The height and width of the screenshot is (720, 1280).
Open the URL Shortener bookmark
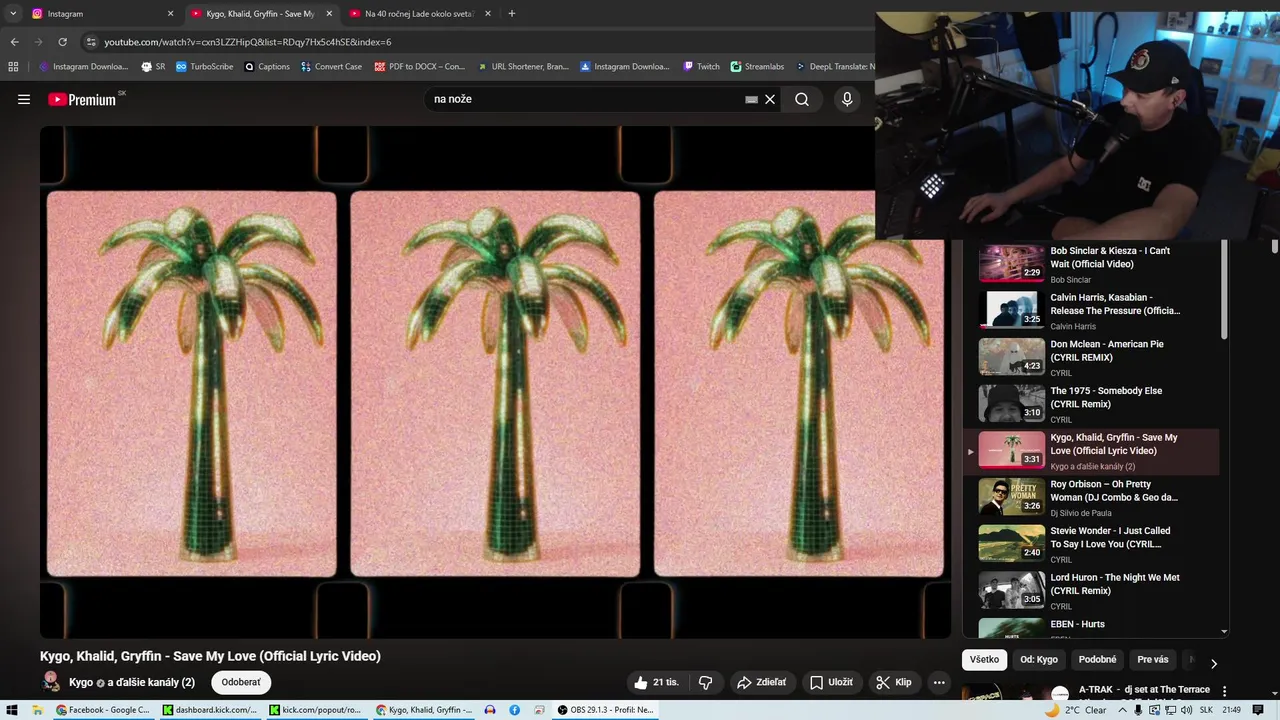[x=523, y=67]
